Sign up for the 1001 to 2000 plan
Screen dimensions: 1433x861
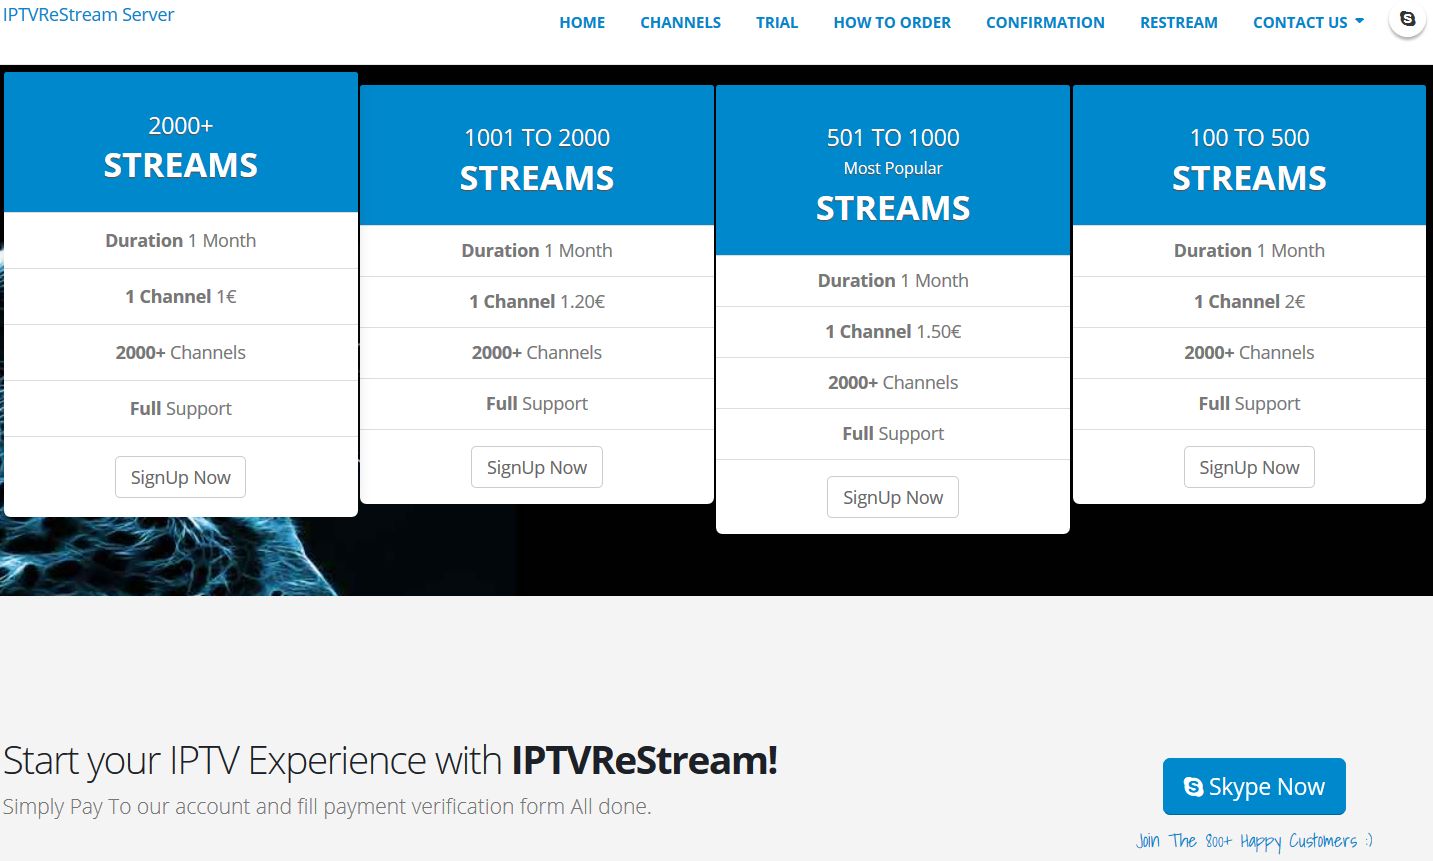coord(537,468)
